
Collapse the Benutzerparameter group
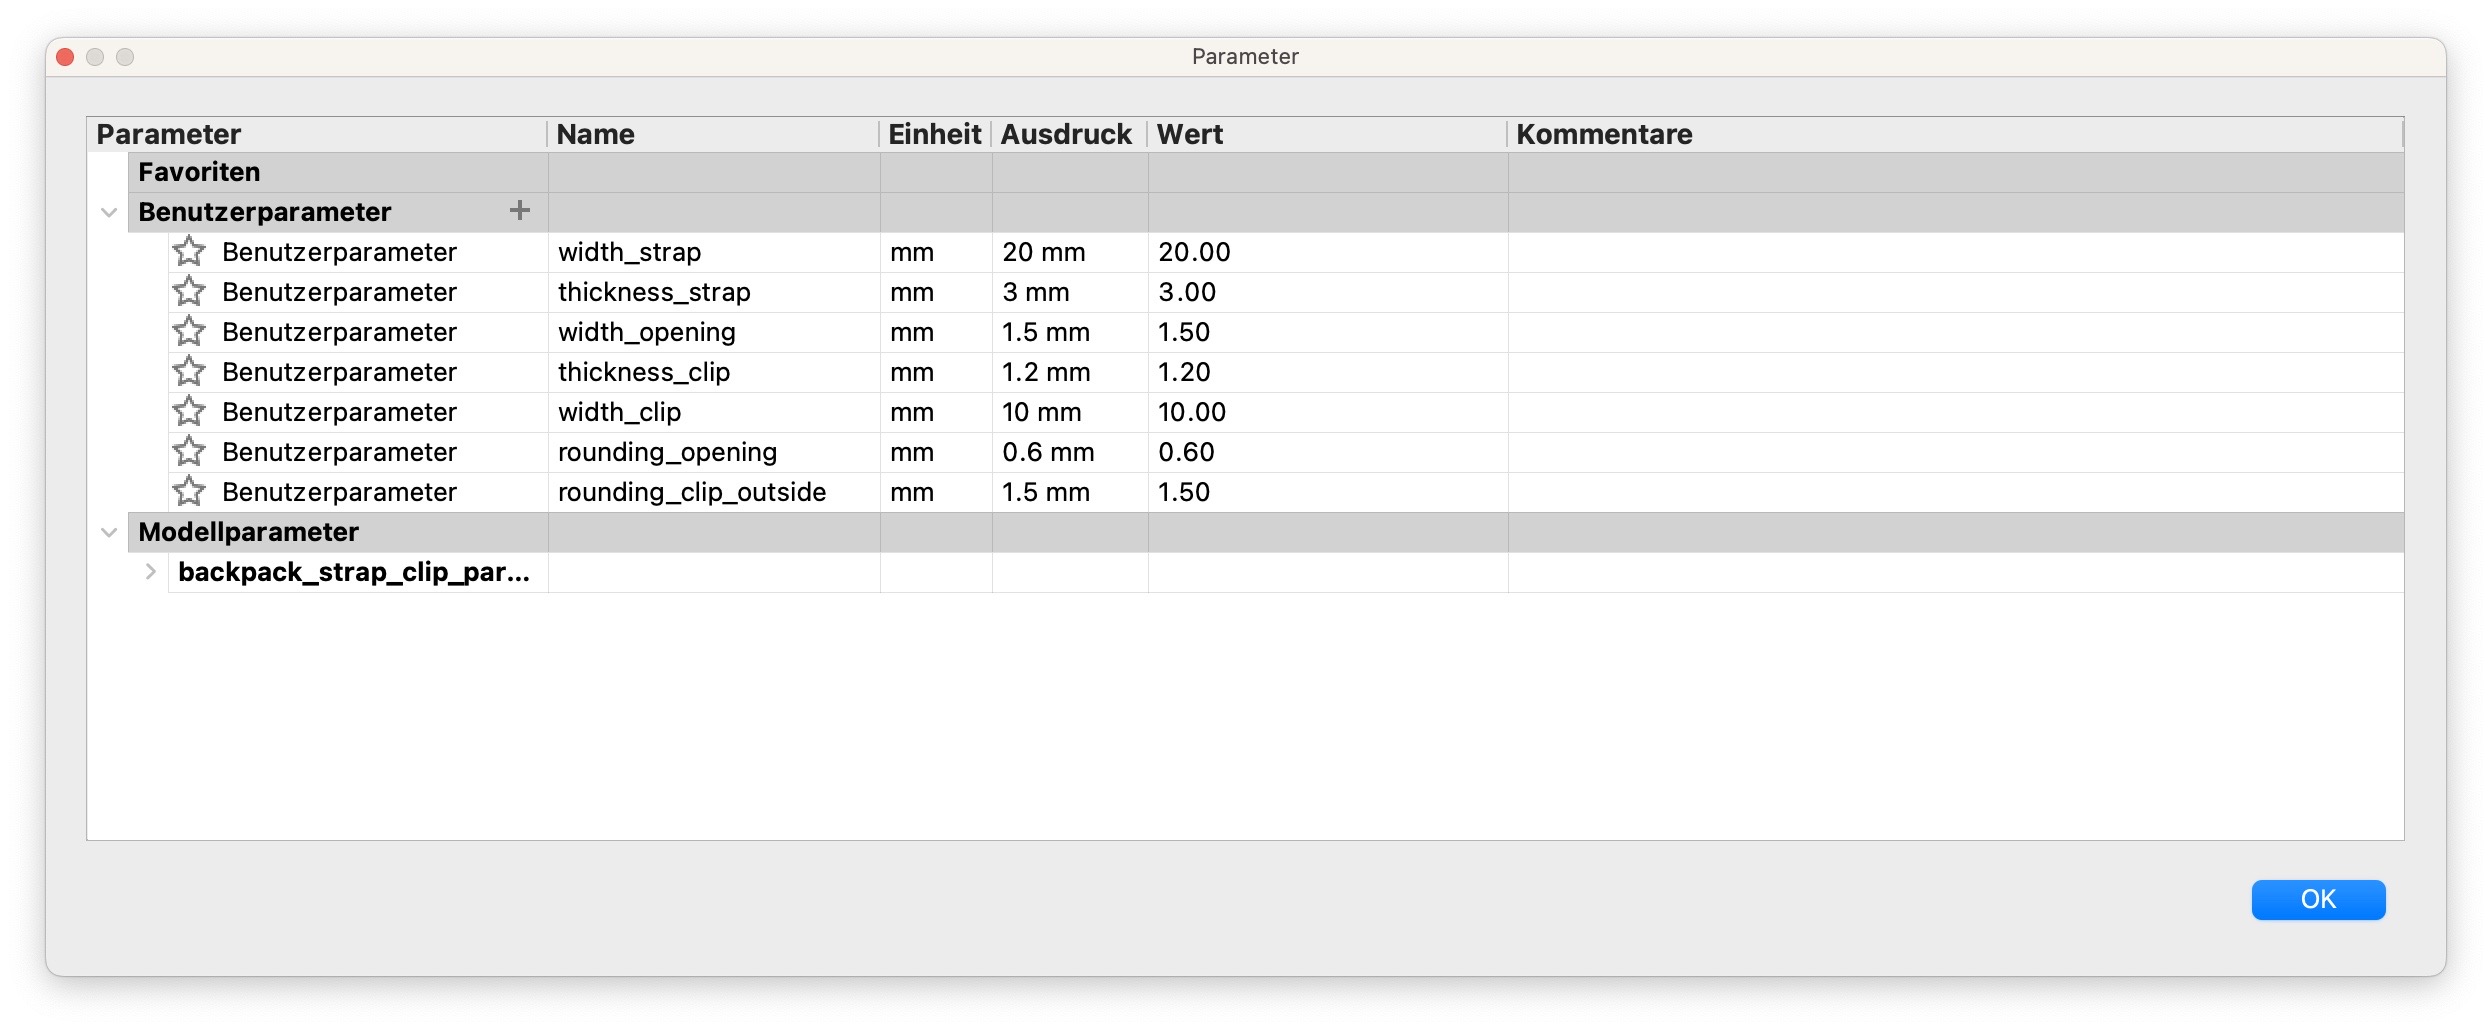(109, 212)
